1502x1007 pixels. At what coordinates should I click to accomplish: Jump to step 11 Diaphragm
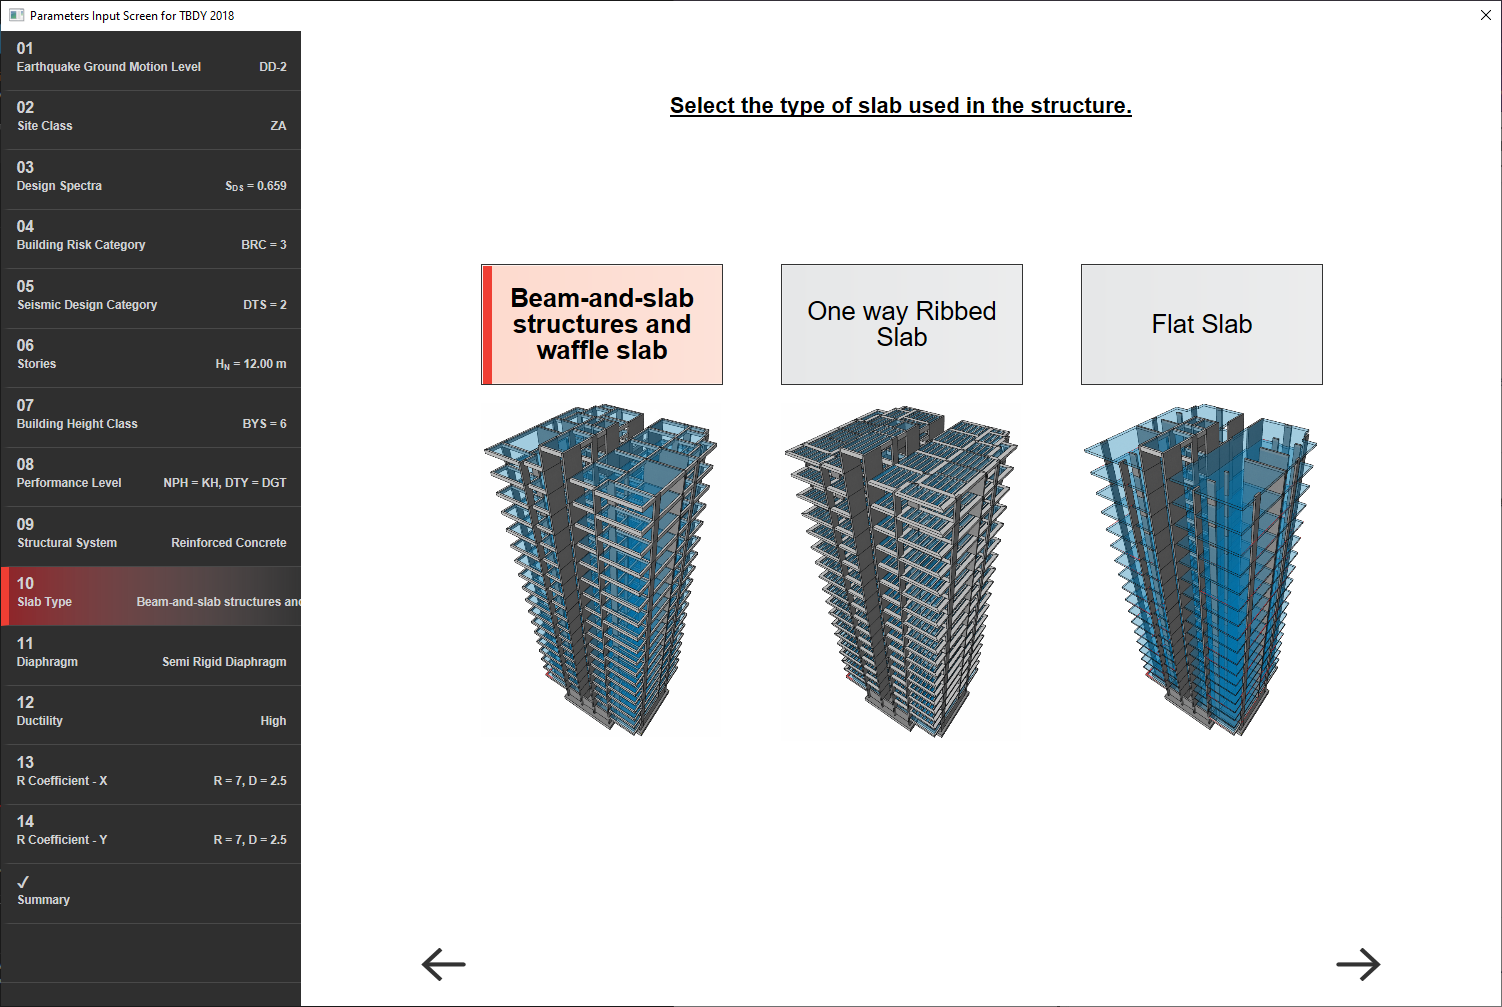(151, 653)
